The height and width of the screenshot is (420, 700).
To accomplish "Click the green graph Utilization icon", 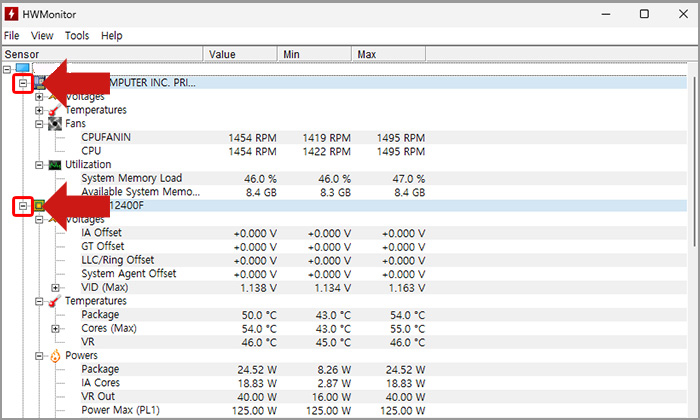I will [55, 165].
